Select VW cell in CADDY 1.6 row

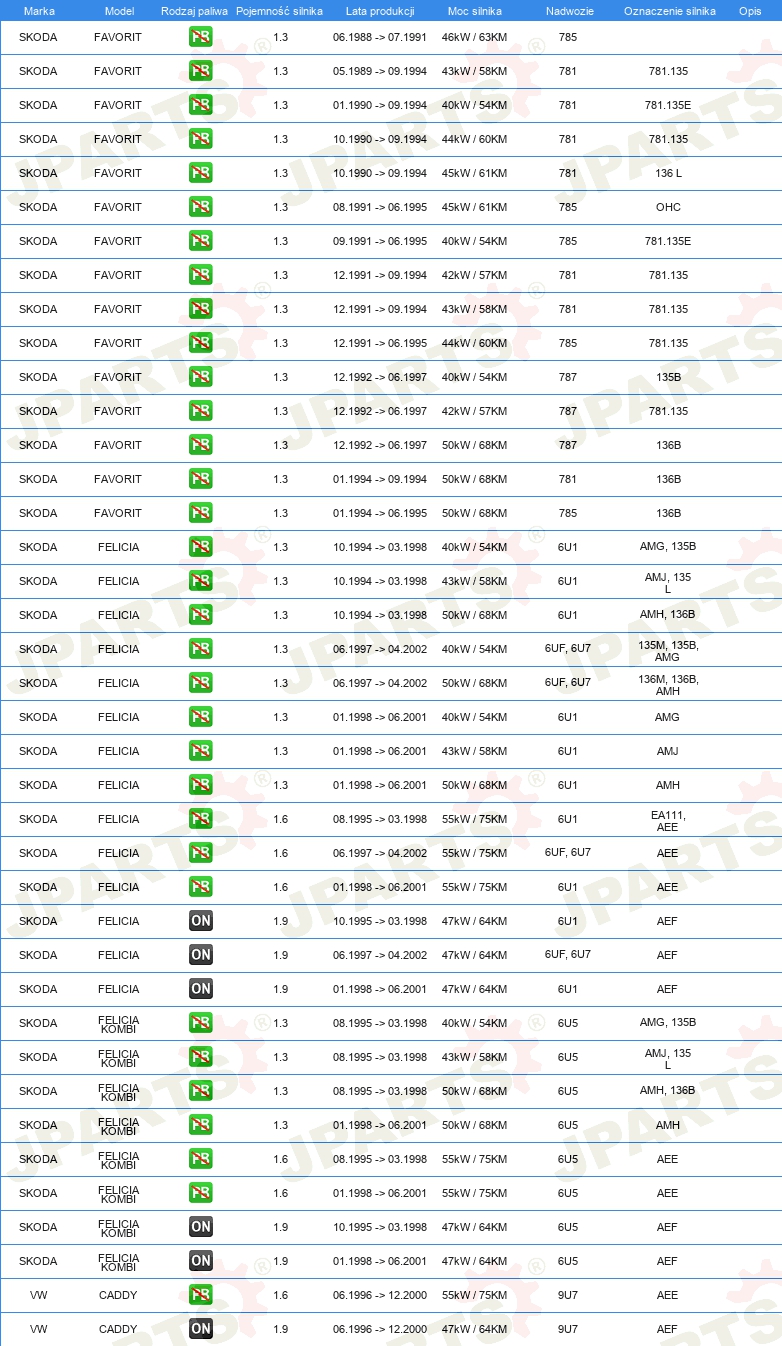38,1296
